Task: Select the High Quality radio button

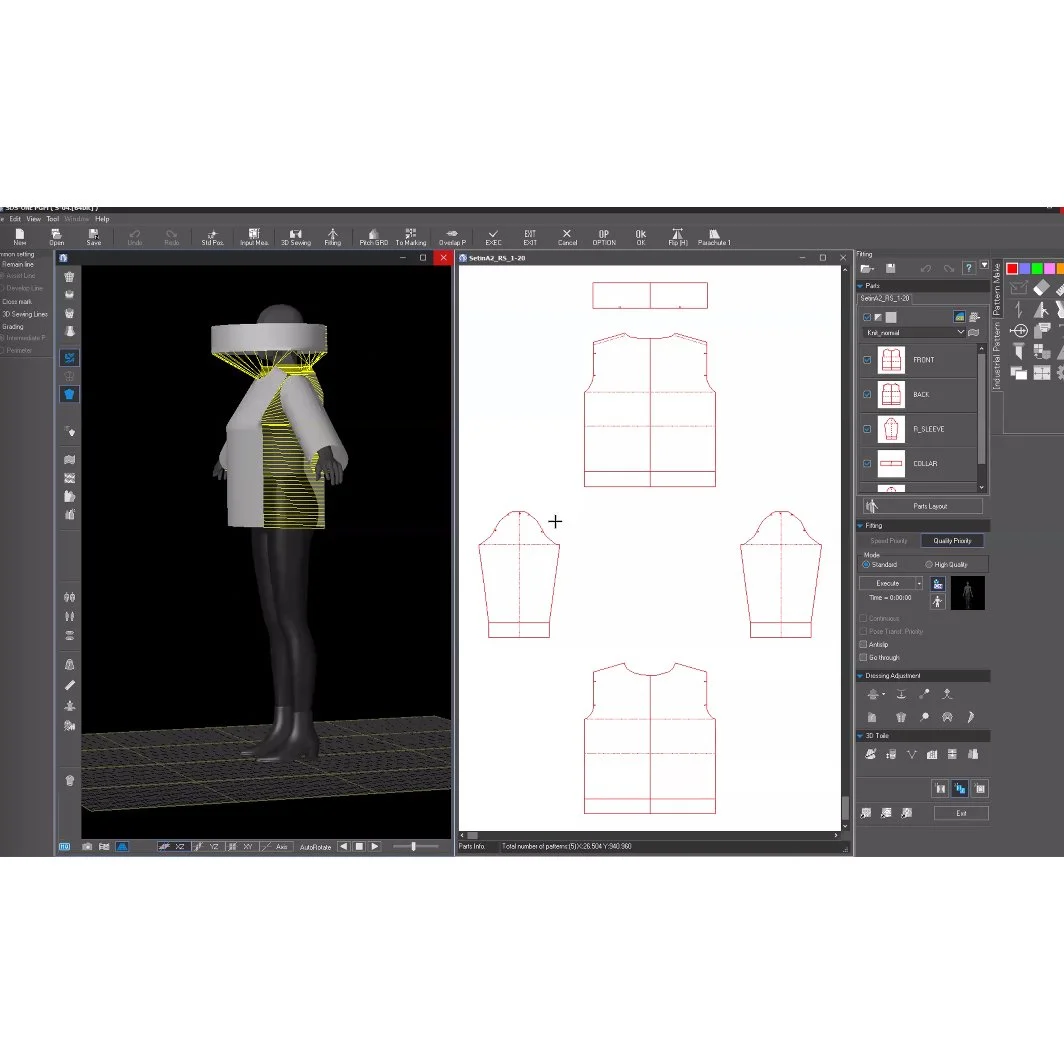Action: pos(929,565)
